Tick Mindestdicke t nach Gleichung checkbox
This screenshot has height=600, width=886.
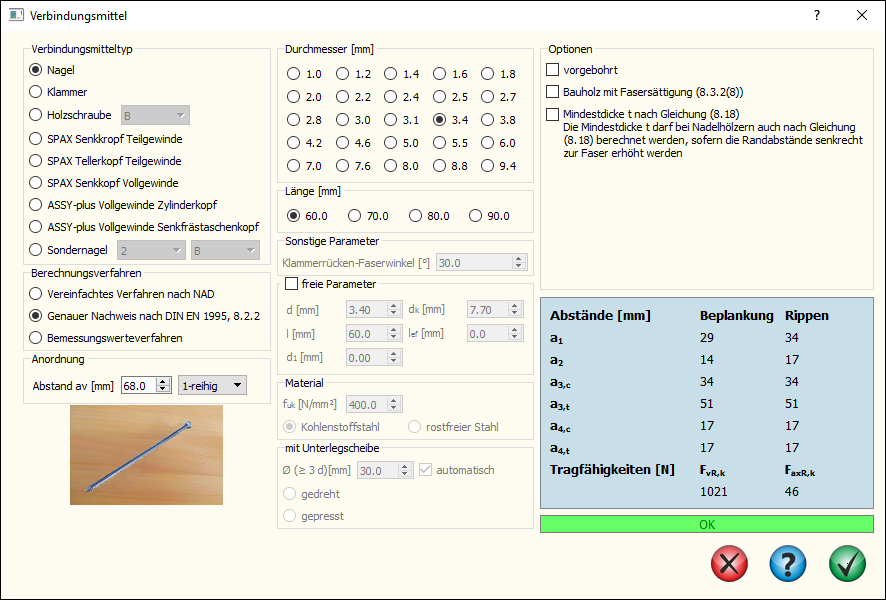click(553, 114)
